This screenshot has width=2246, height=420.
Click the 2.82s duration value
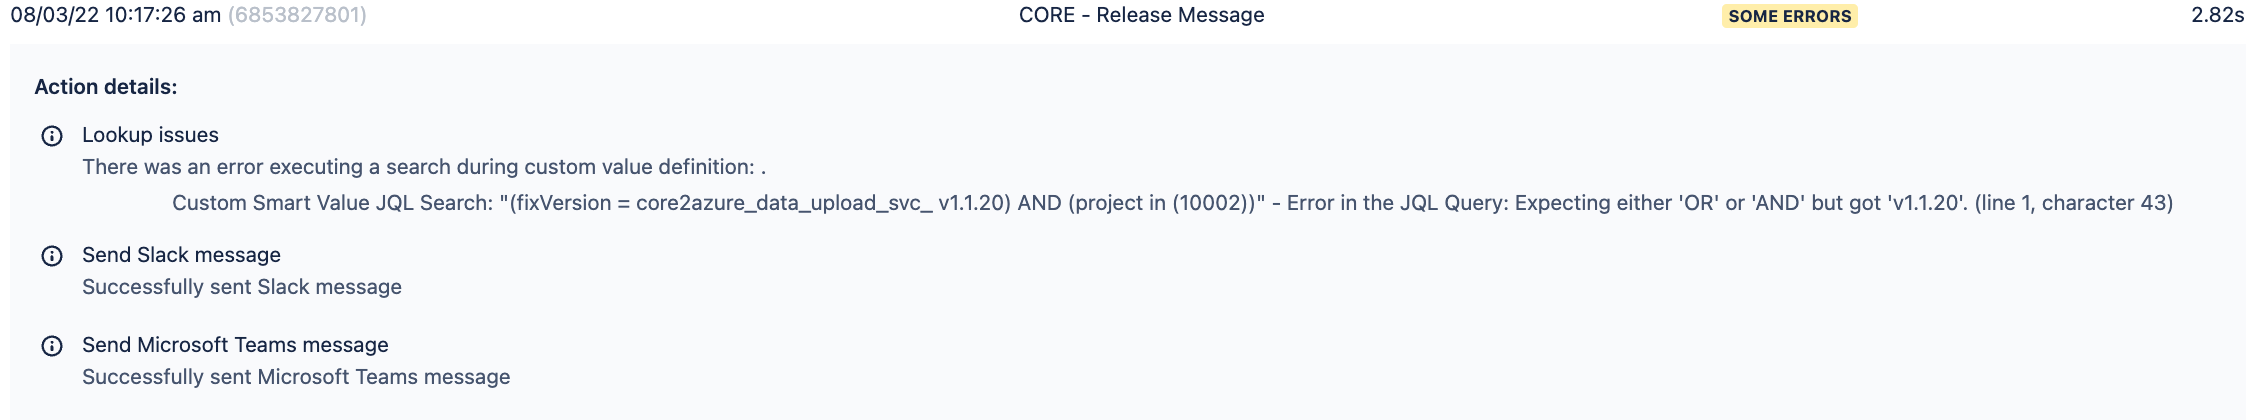pos(2217,15)
